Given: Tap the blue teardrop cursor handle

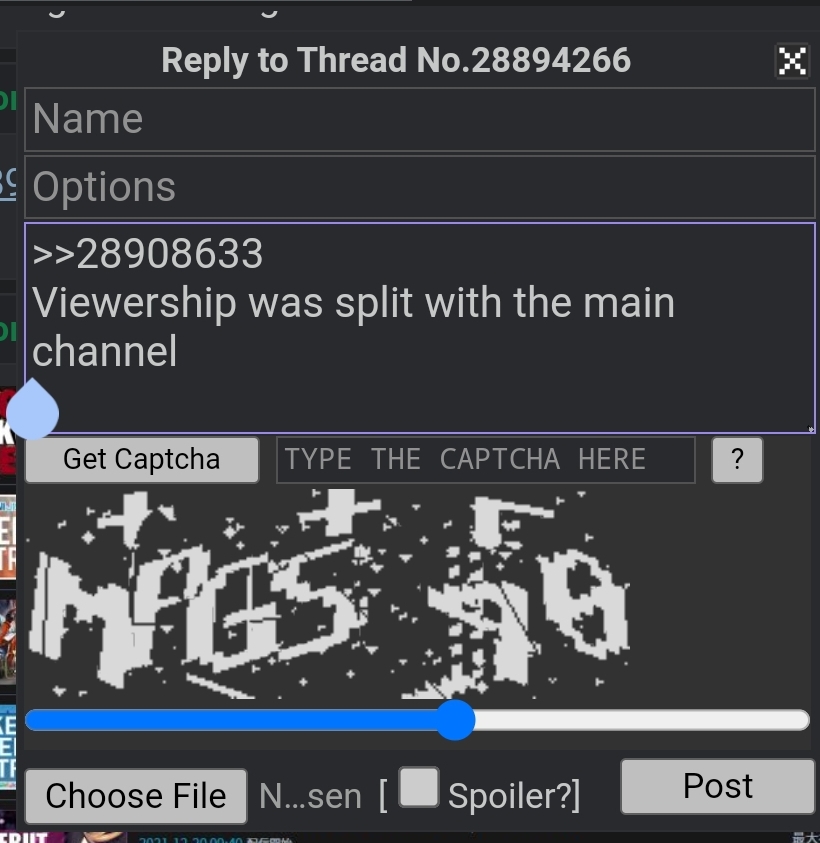Looking at the screenshot, I should [x=33, y=409].
